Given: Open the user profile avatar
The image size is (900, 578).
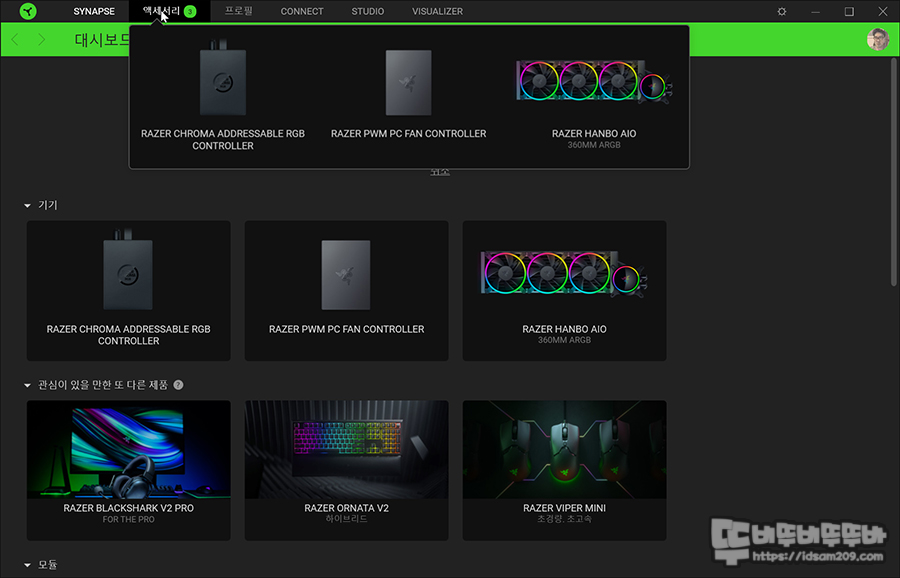Looking at the screenshot, I should pyautogui.click(x=878, y=40).
